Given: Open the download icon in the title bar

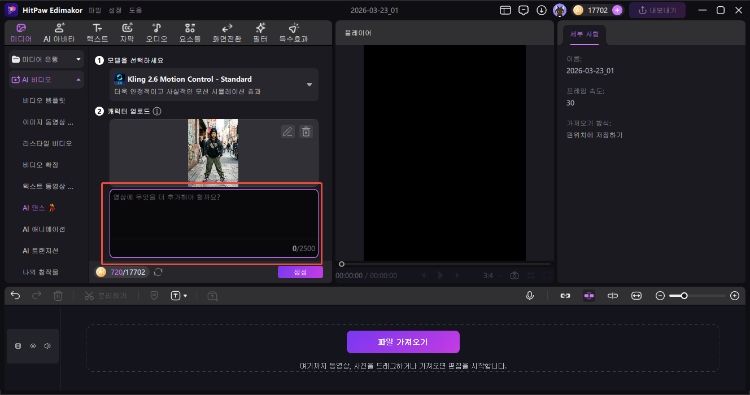Looking at the screenshot, I should (541, 10).
